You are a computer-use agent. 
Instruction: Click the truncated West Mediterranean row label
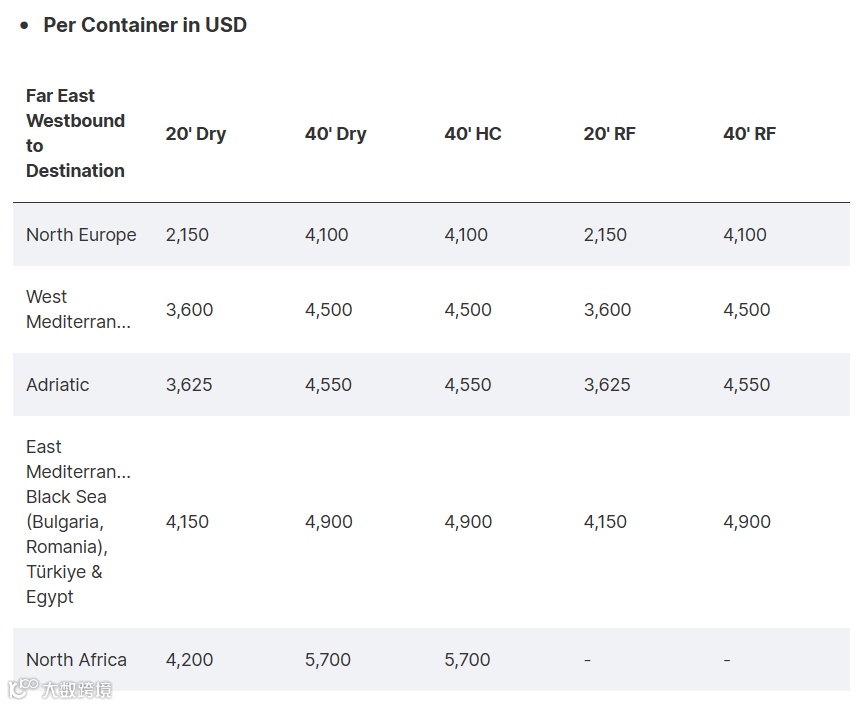pos(78,309)
